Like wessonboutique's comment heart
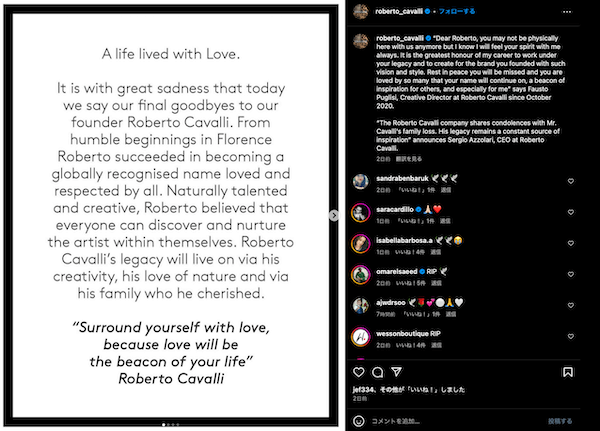600x431 pixels. point(571,336)
